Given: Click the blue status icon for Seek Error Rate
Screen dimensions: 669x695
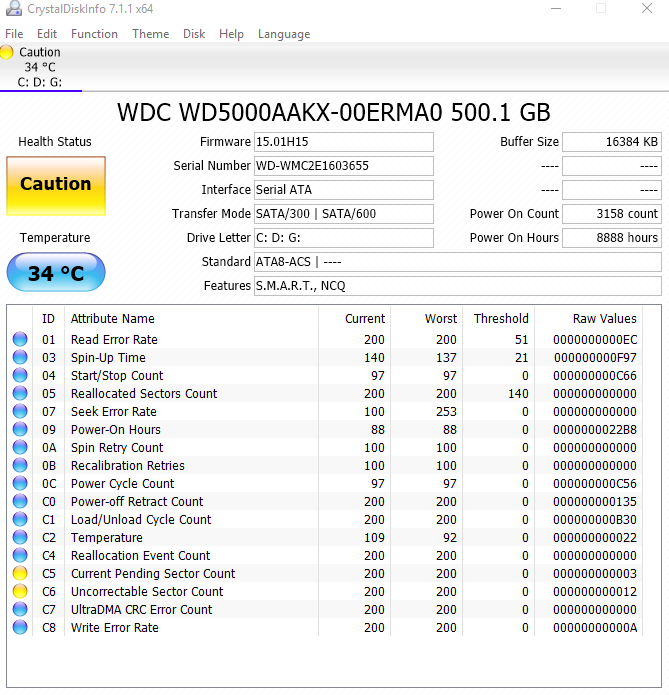Looking at the screenshot, I should [20, 411].
